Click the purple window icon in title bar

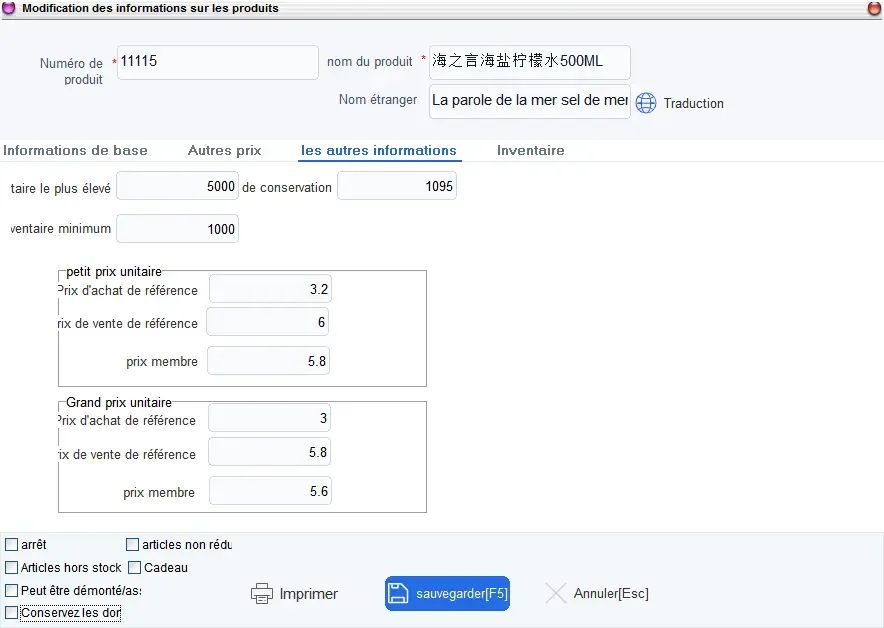point(8,8)
